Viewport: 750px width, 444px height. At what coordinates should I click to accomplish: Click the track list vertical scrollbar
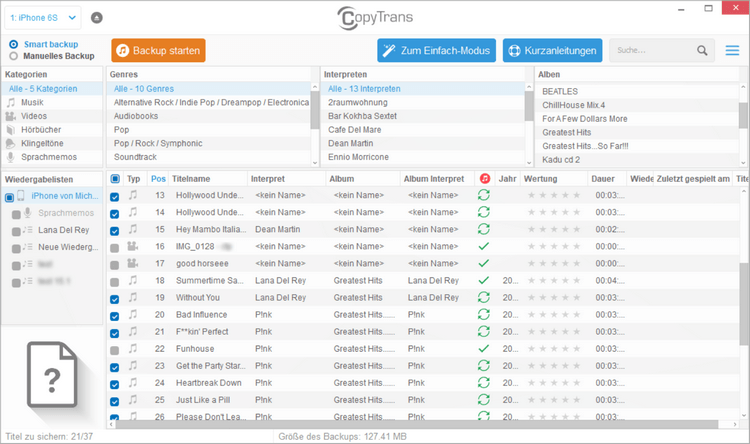[x=743, y=304]
